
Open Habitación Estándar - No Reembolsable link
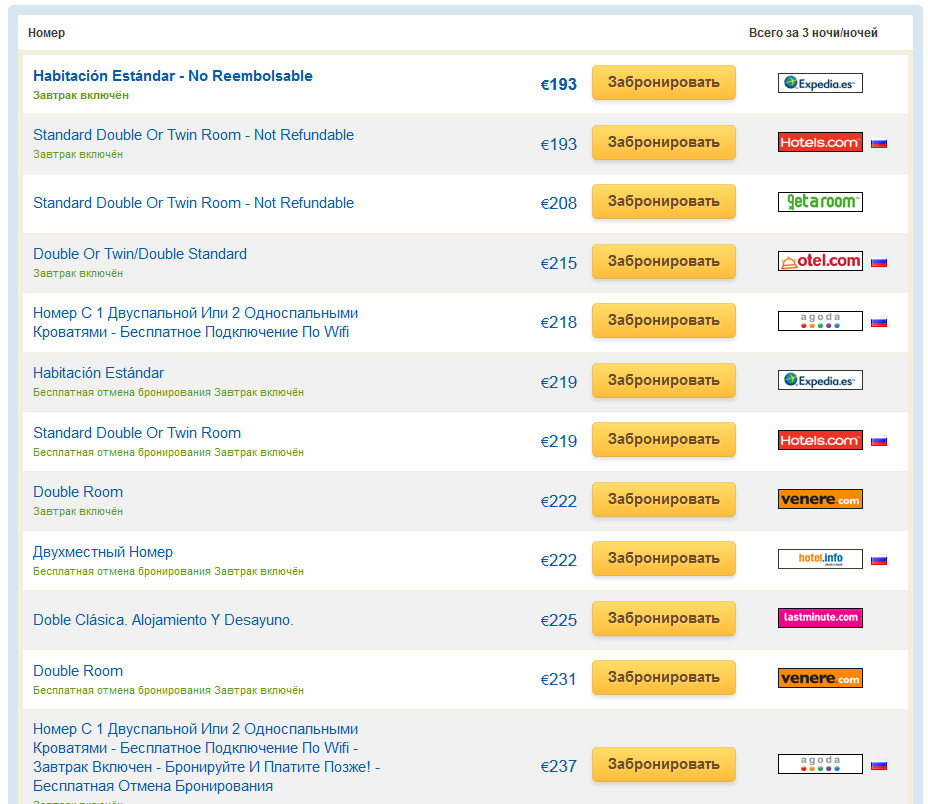(172, 76)
